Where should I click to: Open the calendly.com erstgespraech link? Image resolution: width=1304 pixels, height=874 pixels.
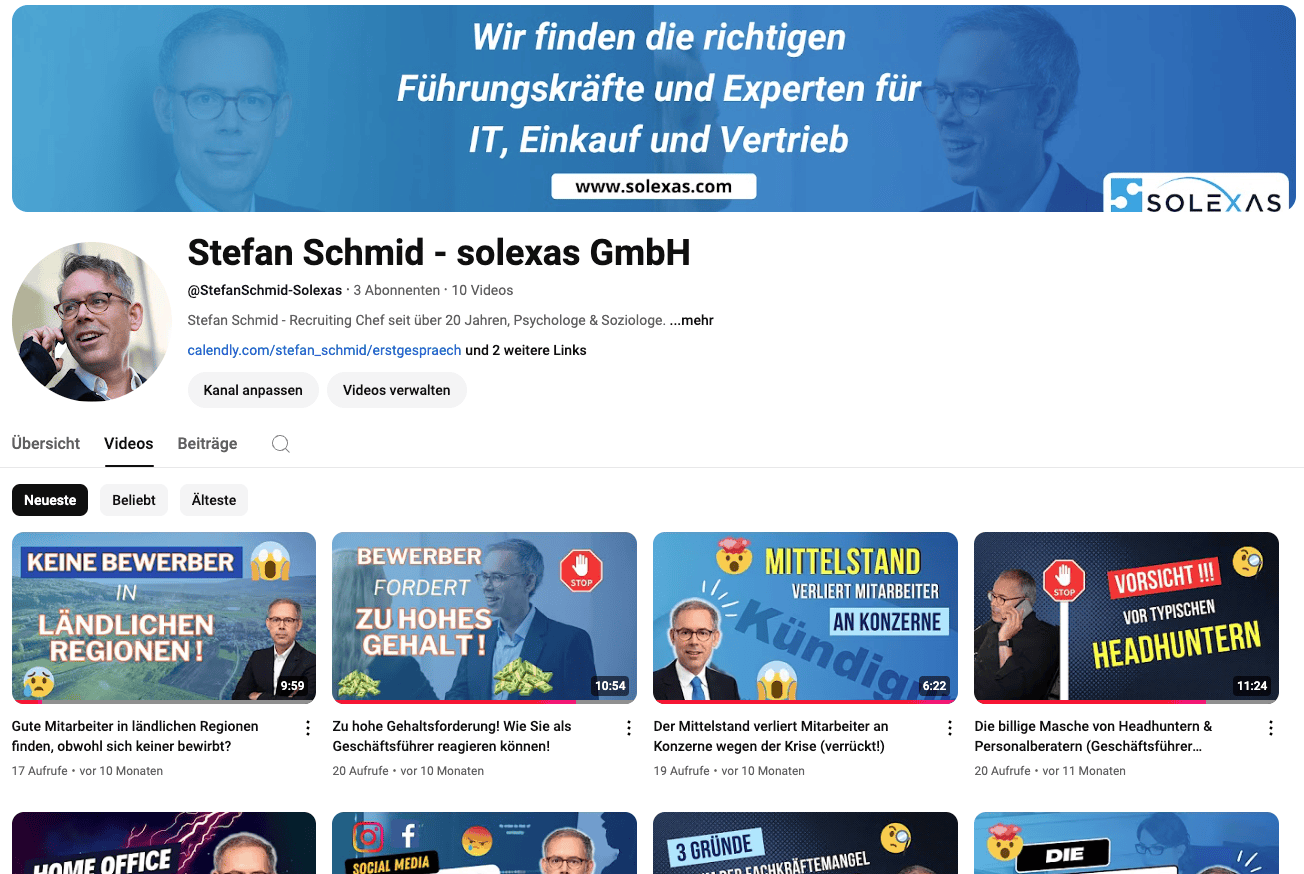click(324, 351)
